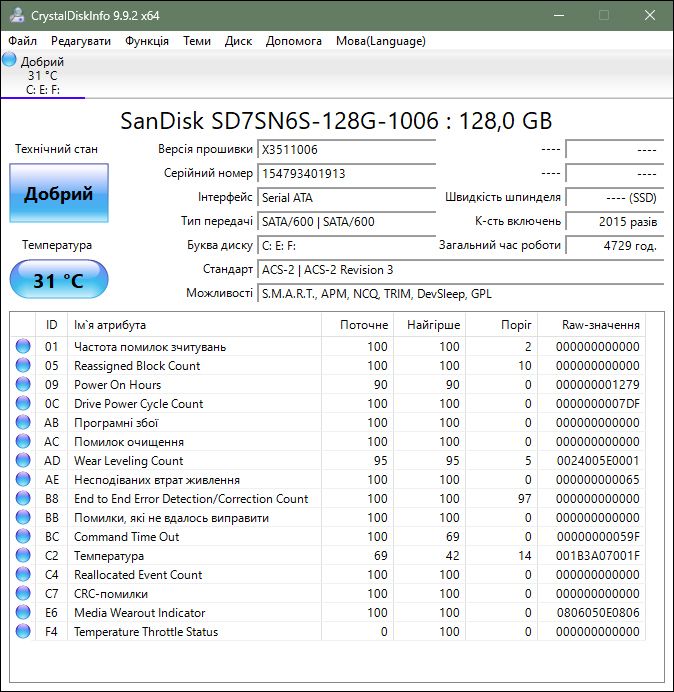Image resolution: width=674 pixels, height=692 pixels.
Task: Select Temperature Throttle Status attribute name
Action: tap(146, 632)
